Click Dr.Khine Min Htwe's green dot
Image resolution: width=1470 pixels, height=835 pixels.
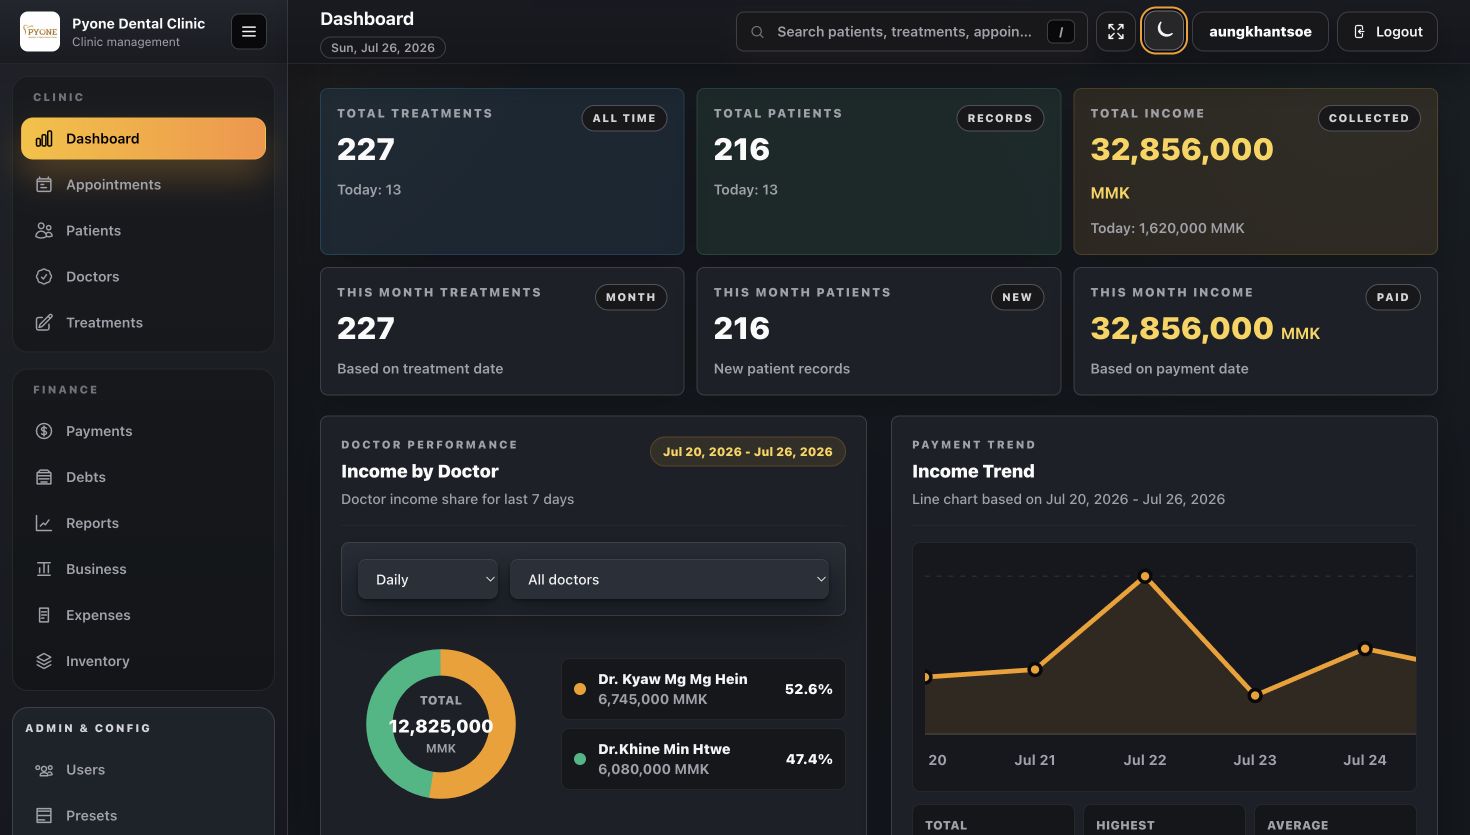pos(580,759)
